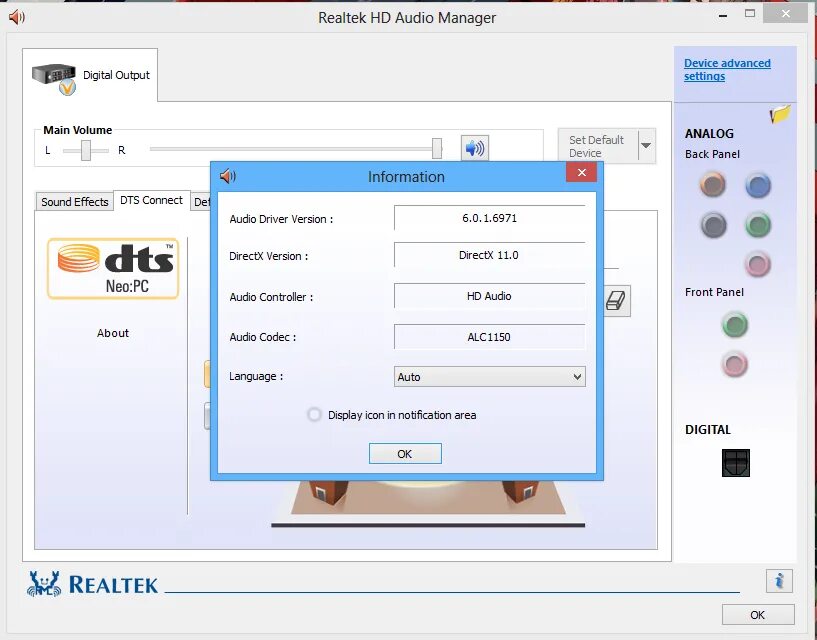Click the eraser icon behind the dialog
Image resolution: width=817 pixels, height=640 pixels.
click(x=616, y=301)
